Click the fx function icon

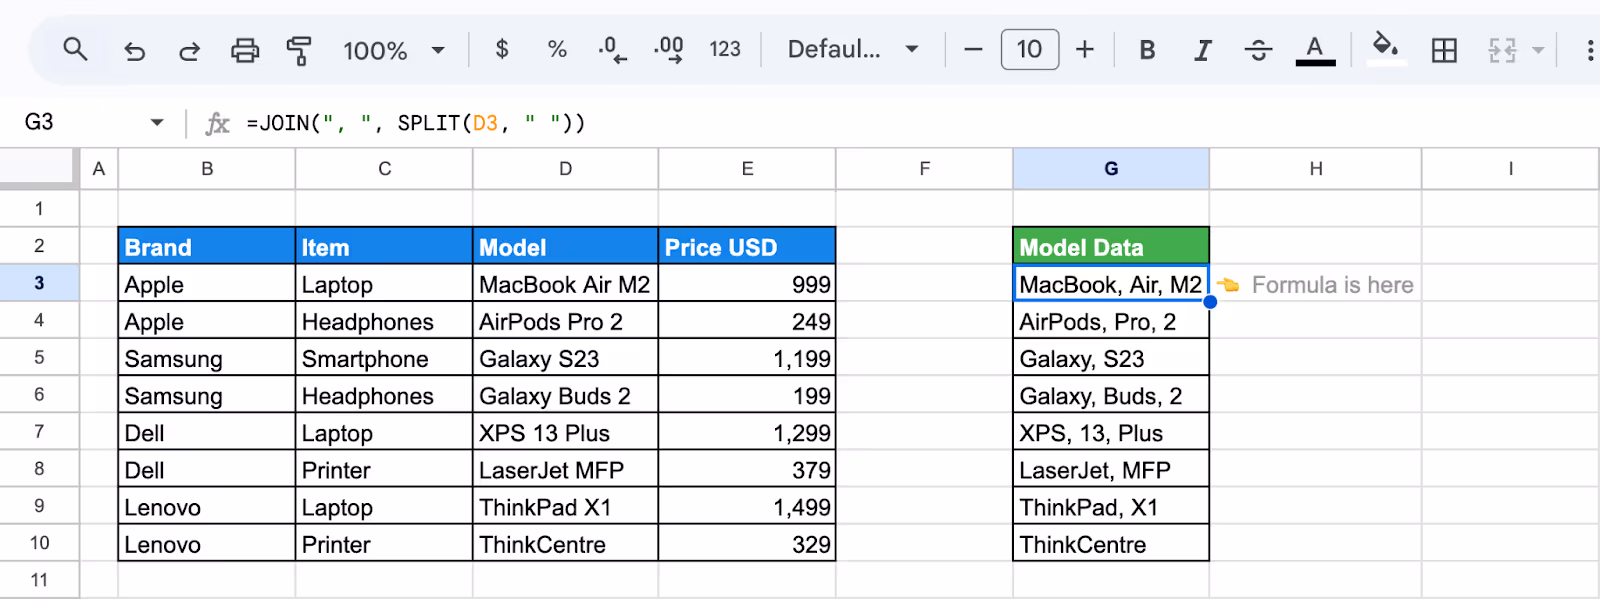[x=217, y=123]
